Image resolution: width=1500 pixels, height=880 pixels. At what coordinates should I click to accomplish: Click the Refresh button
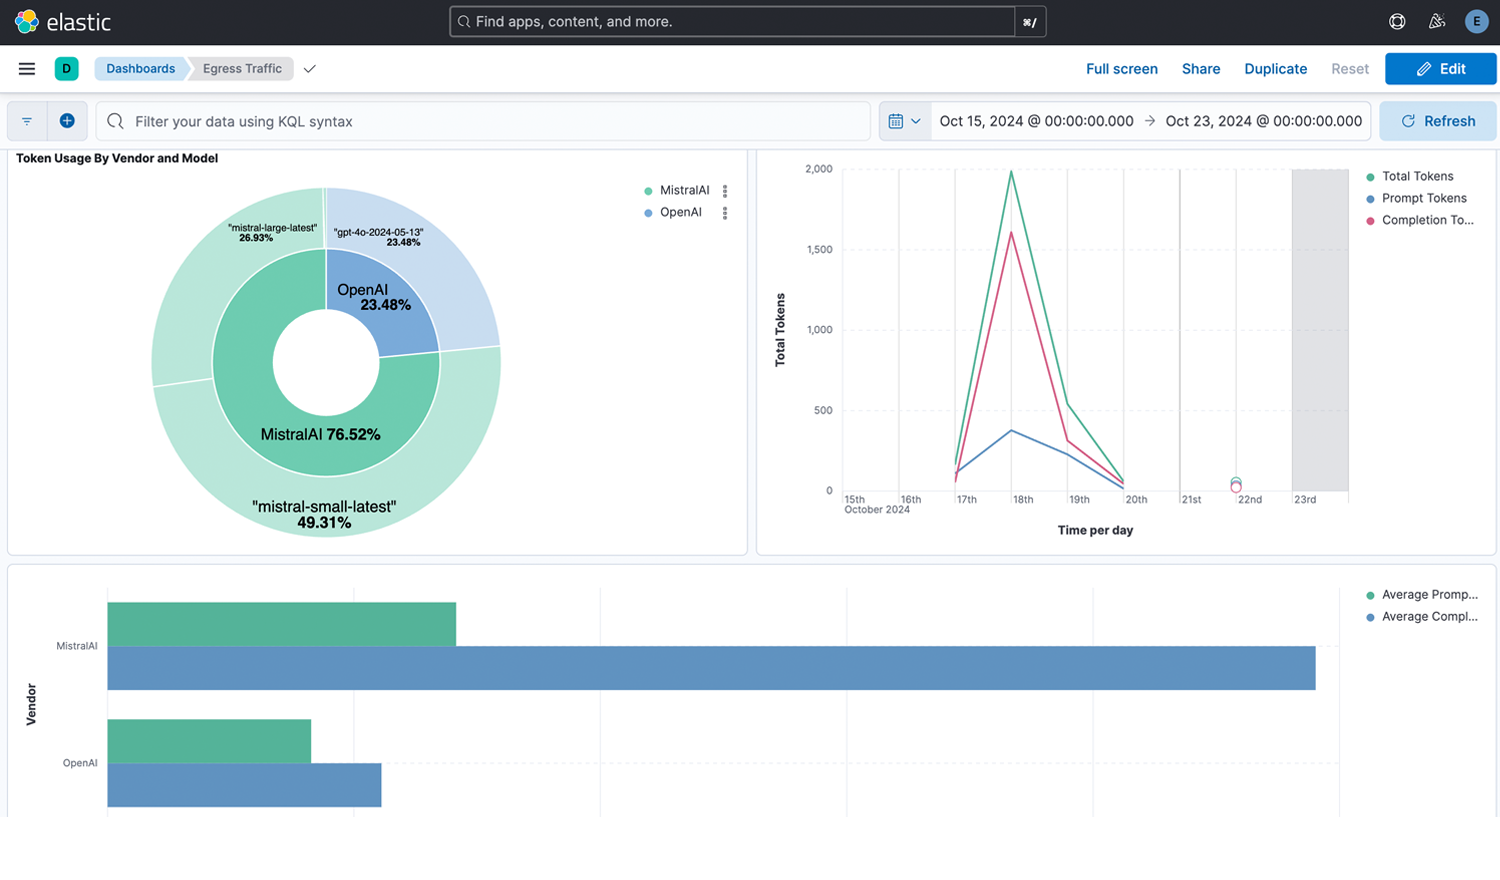[x=1438, y=121]
